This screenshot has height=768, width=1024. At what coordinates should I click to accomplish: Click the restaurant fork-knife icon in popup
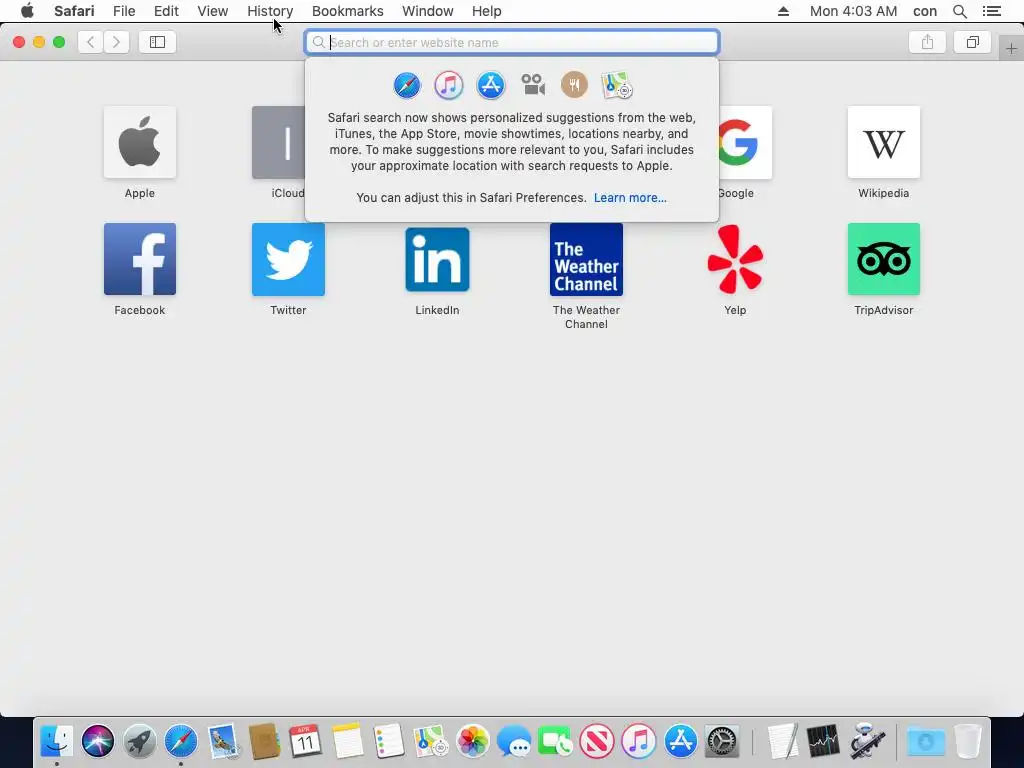(575, 85)
